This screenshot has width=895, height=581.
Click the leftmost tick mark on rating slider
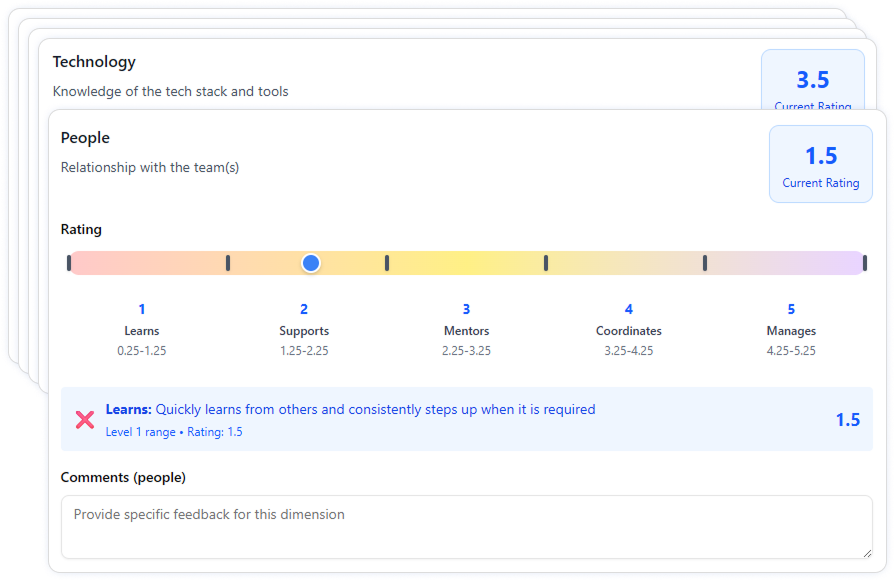(x=69, y=263)
